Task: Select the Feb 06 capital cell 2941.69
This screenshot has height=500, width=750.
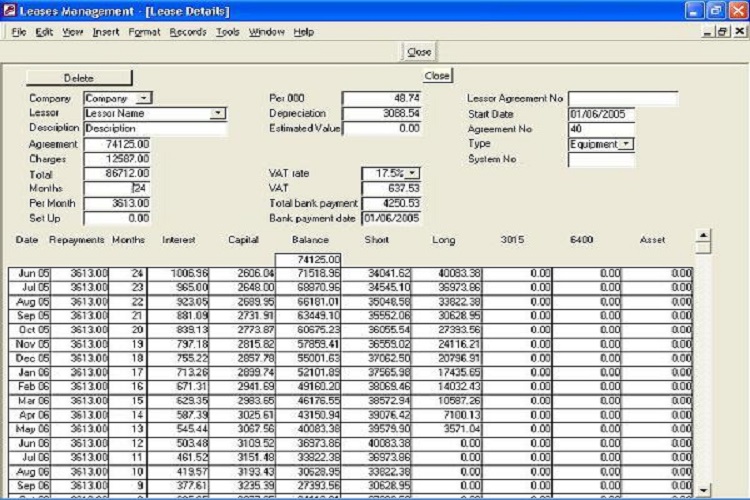Action: click(x=243, y=387)
